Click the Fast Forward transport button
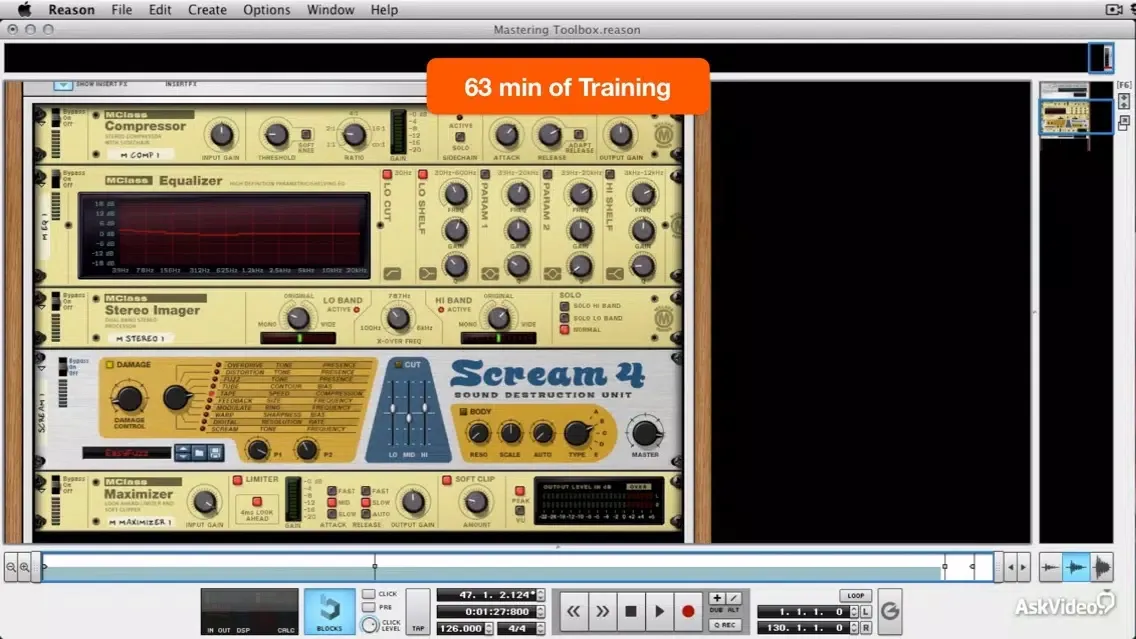 (x=602, y=611)
